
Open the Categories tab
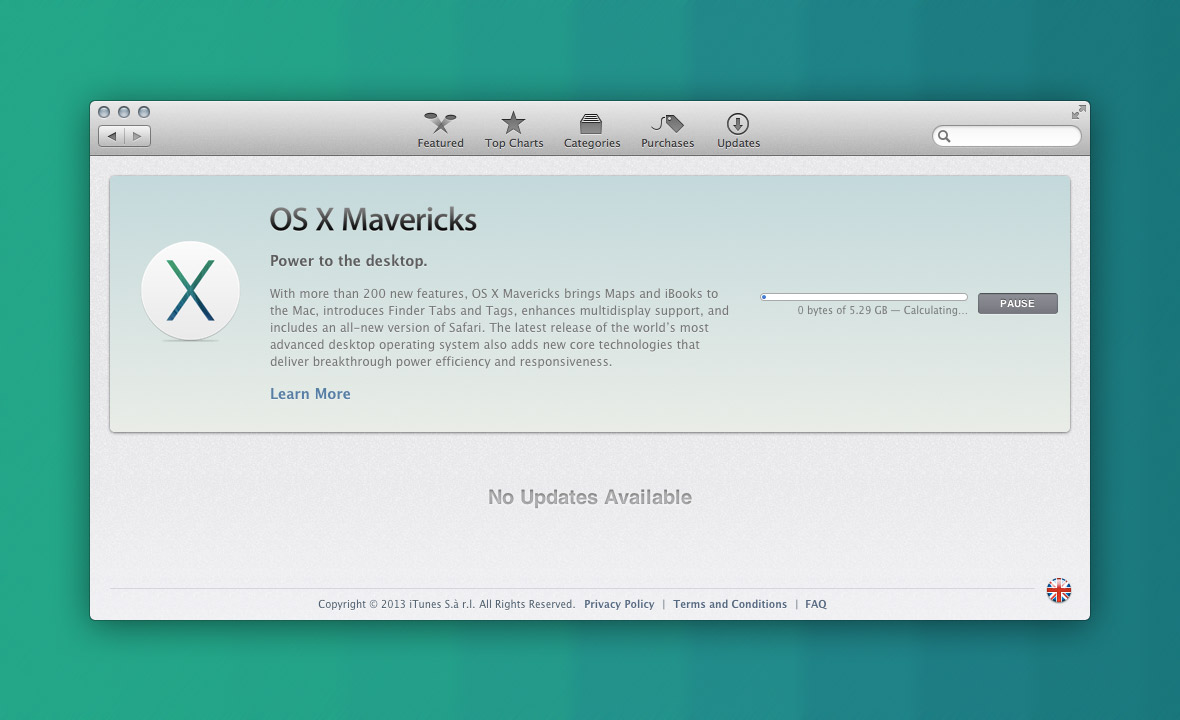pos(592,131)
